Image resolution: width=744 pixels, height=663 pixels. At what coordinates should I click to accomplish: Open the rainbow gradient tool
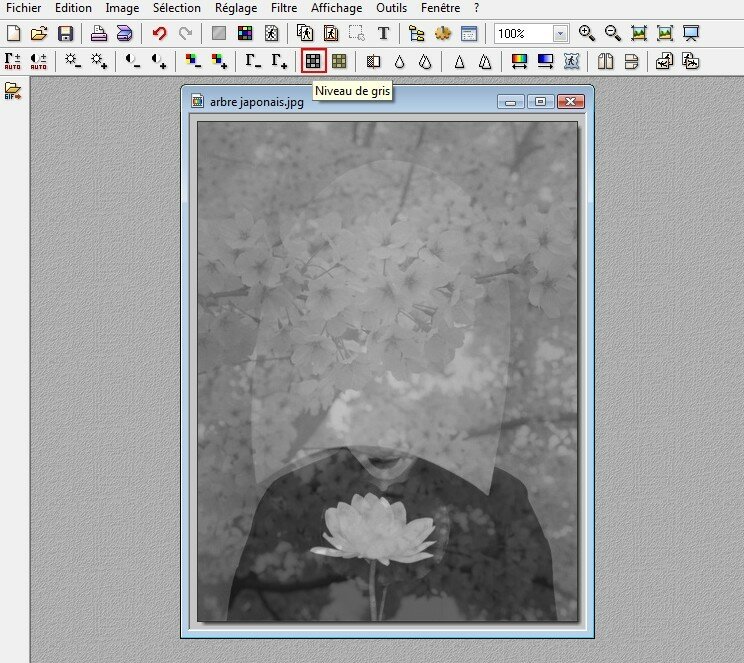click(x=520, y=61)
